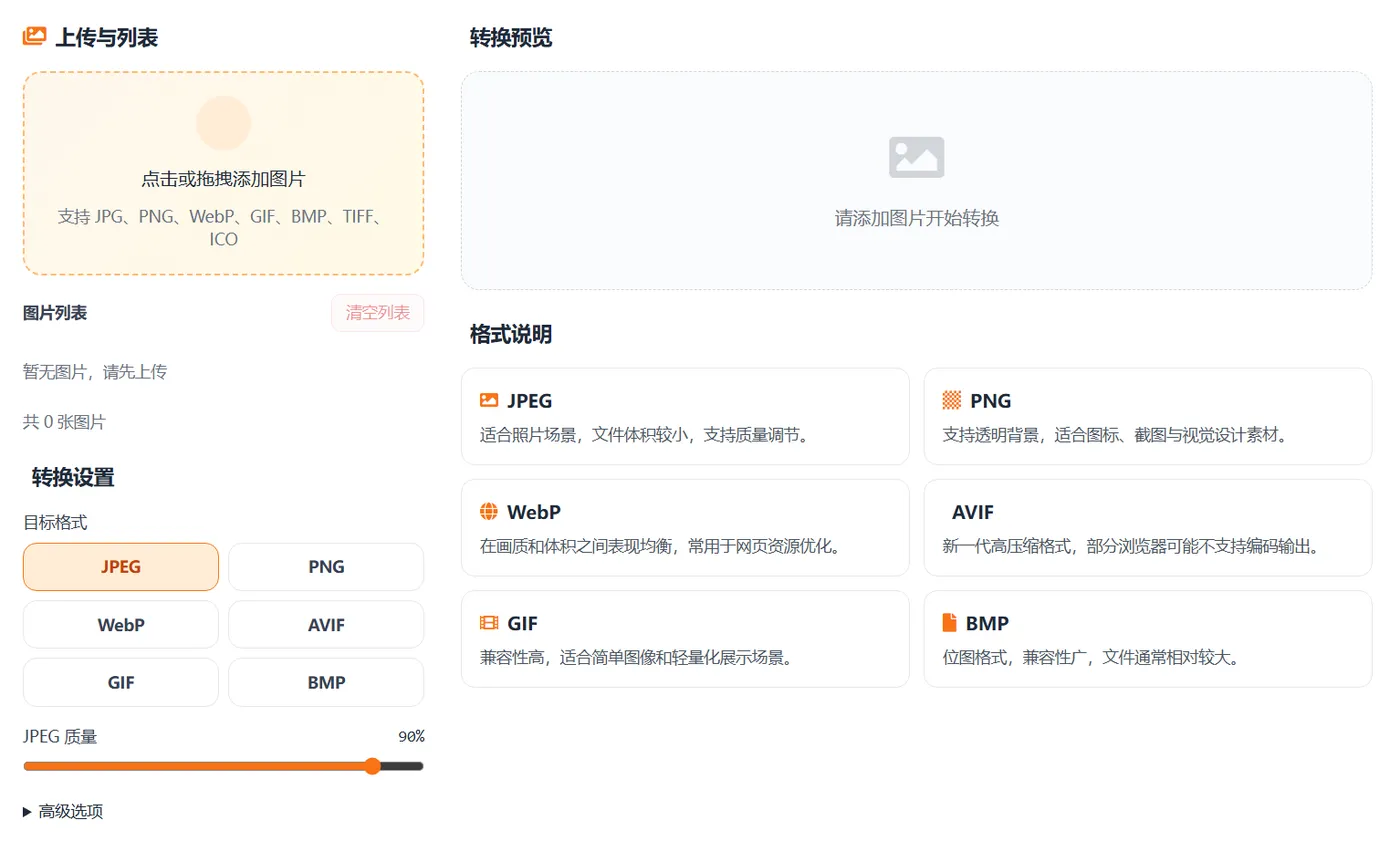Select AVIF as the target format
Image resolution: width=1400 pixels, height=841 pixels.
tap(326, 624)
